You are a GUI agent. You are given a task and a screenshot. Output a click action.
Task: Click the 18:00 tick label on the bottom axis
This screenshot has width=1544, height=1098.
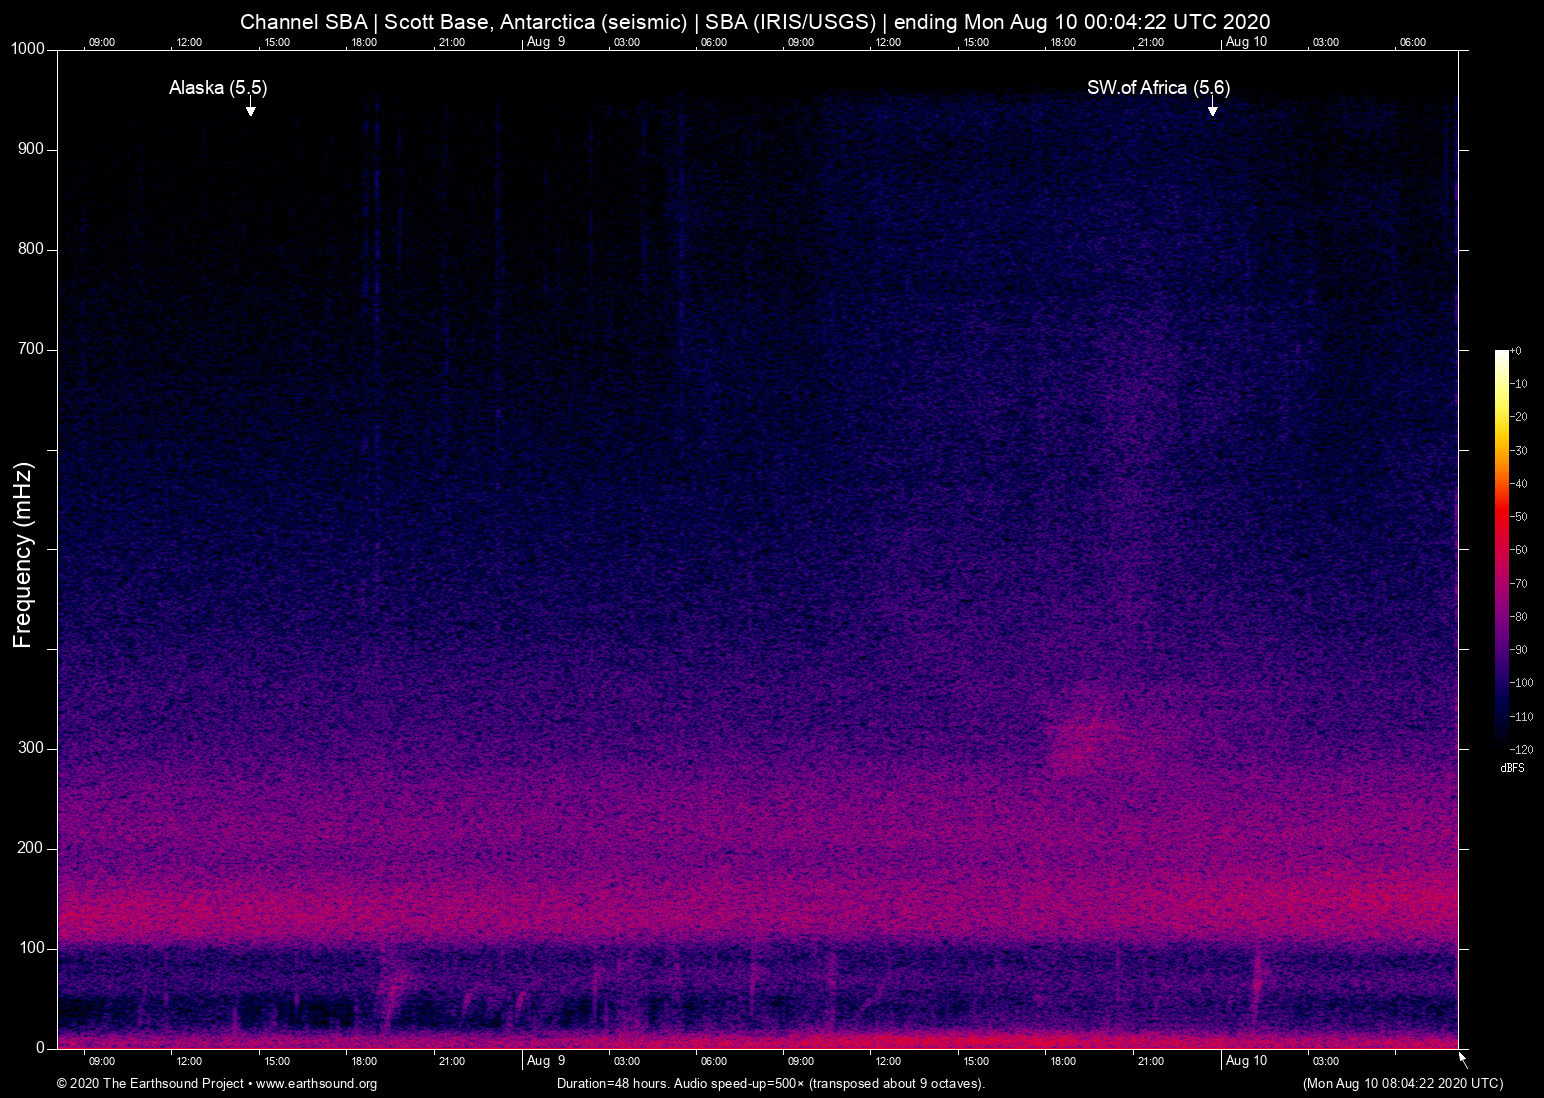click(364, 1061)
